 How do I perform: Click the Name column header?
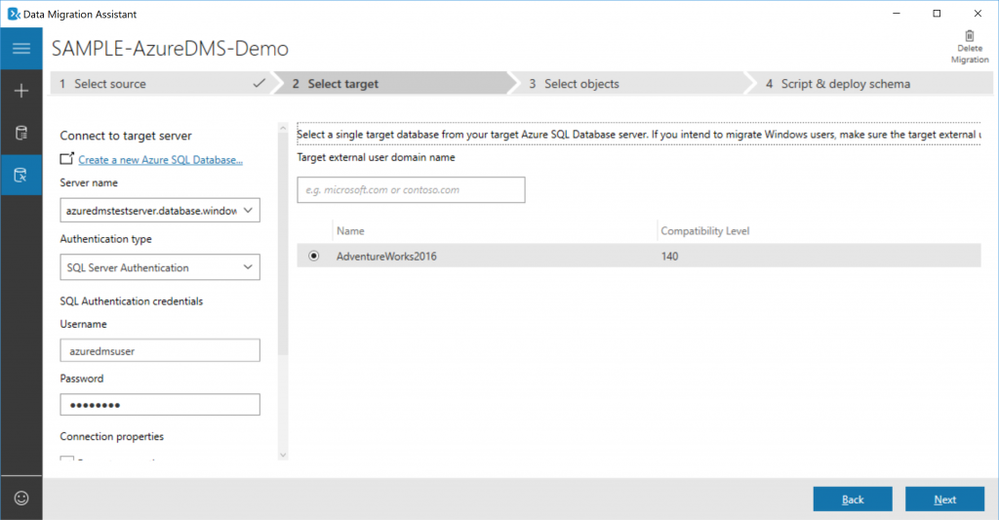350,231
